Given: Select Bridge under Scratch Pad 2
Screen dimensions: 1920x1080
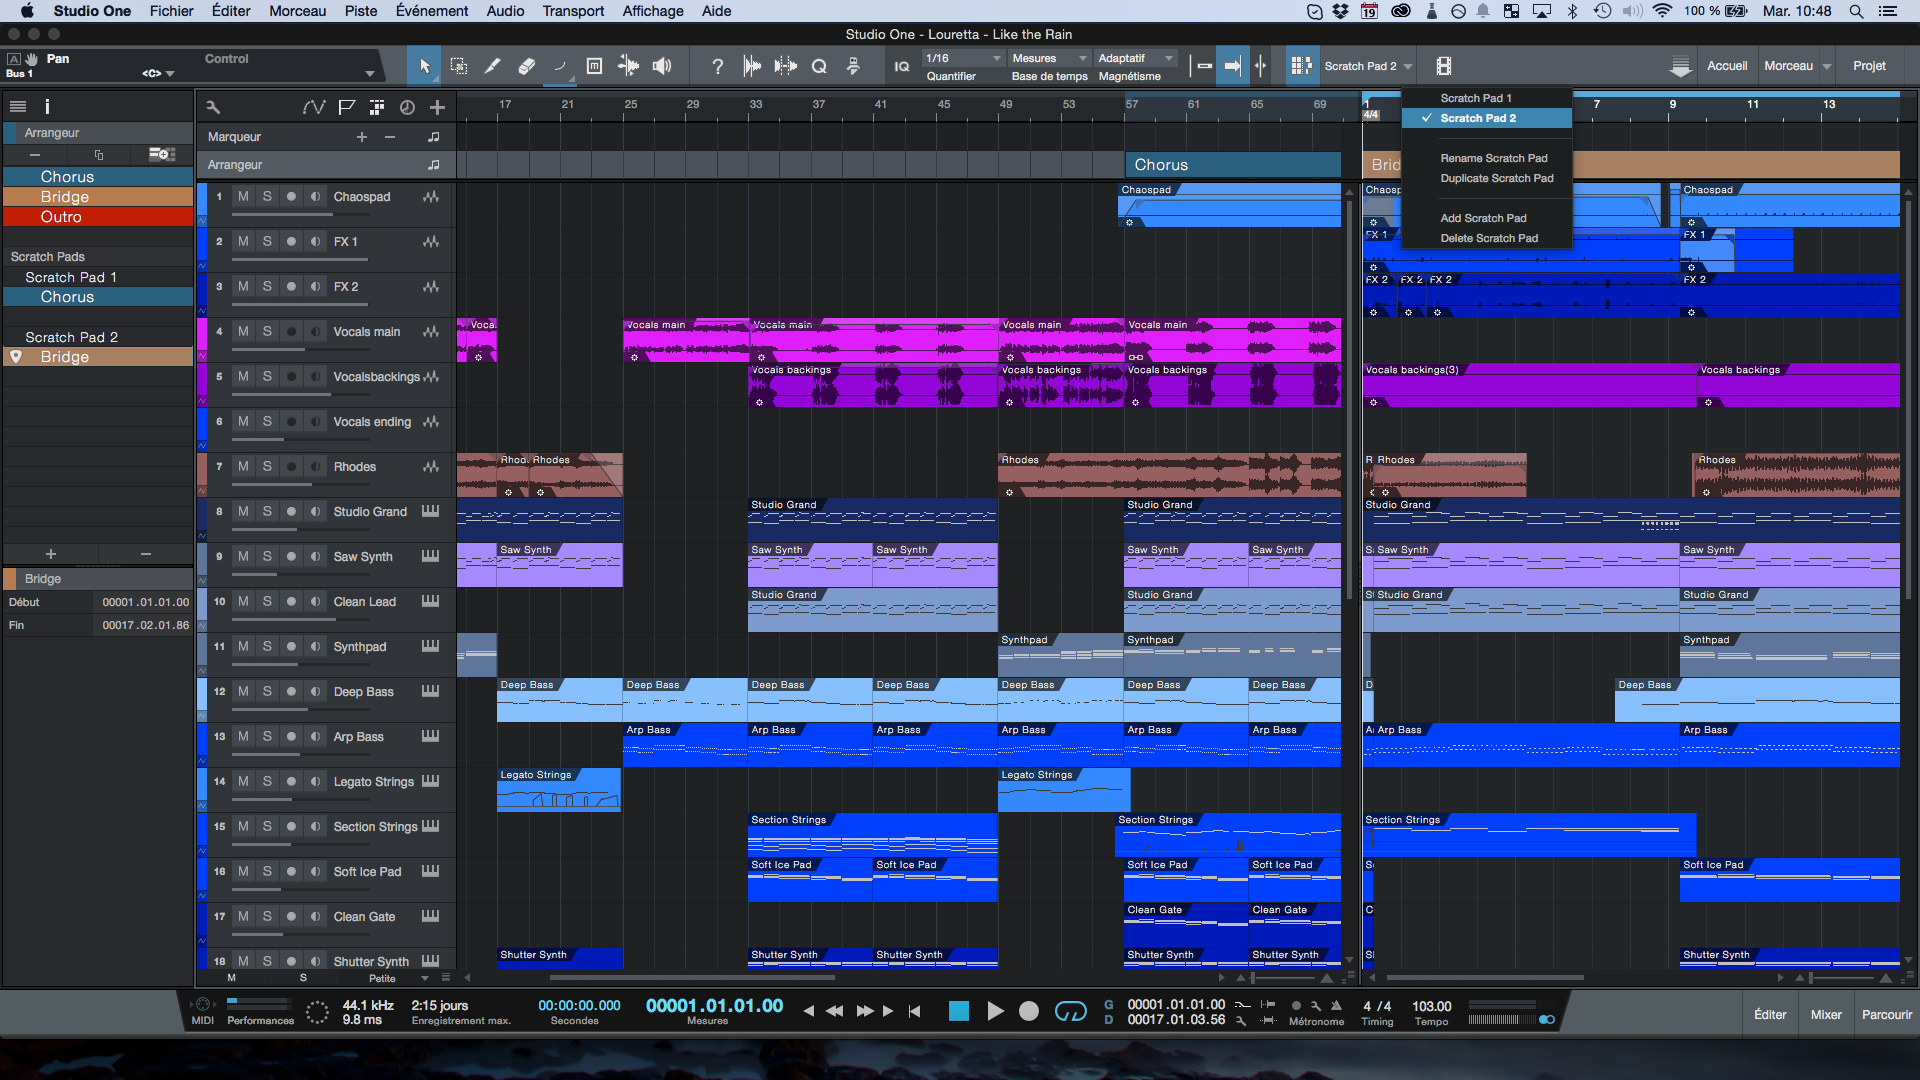Looking at the screenshot, I should pyautogui.click(x=98, y=357).
